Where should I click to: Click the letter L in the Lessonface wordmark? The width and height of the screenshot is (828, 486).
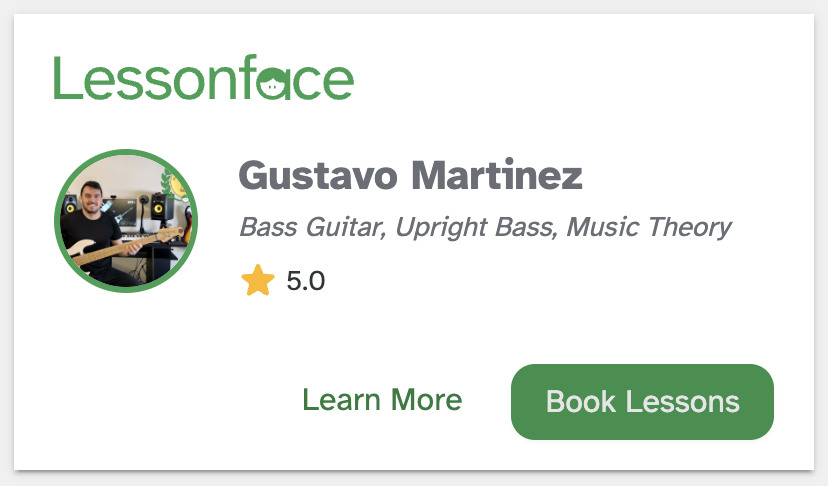(64, 79)
